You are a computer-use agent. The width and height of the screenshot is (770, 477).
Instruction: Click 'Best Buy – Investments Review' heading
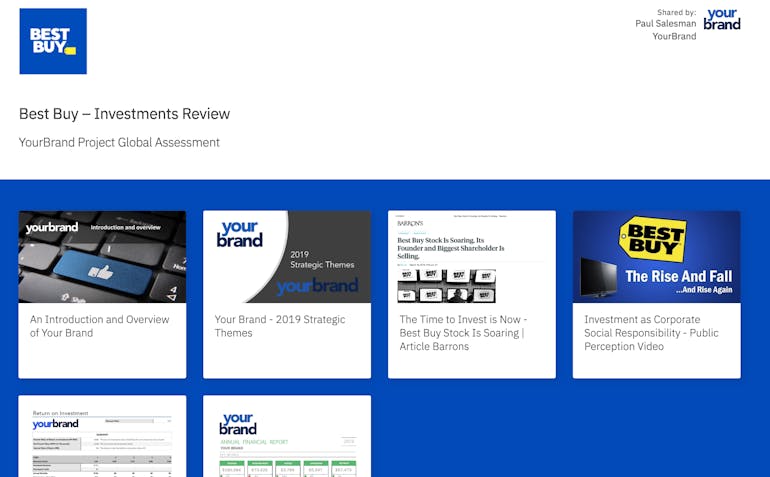(124, 114)
